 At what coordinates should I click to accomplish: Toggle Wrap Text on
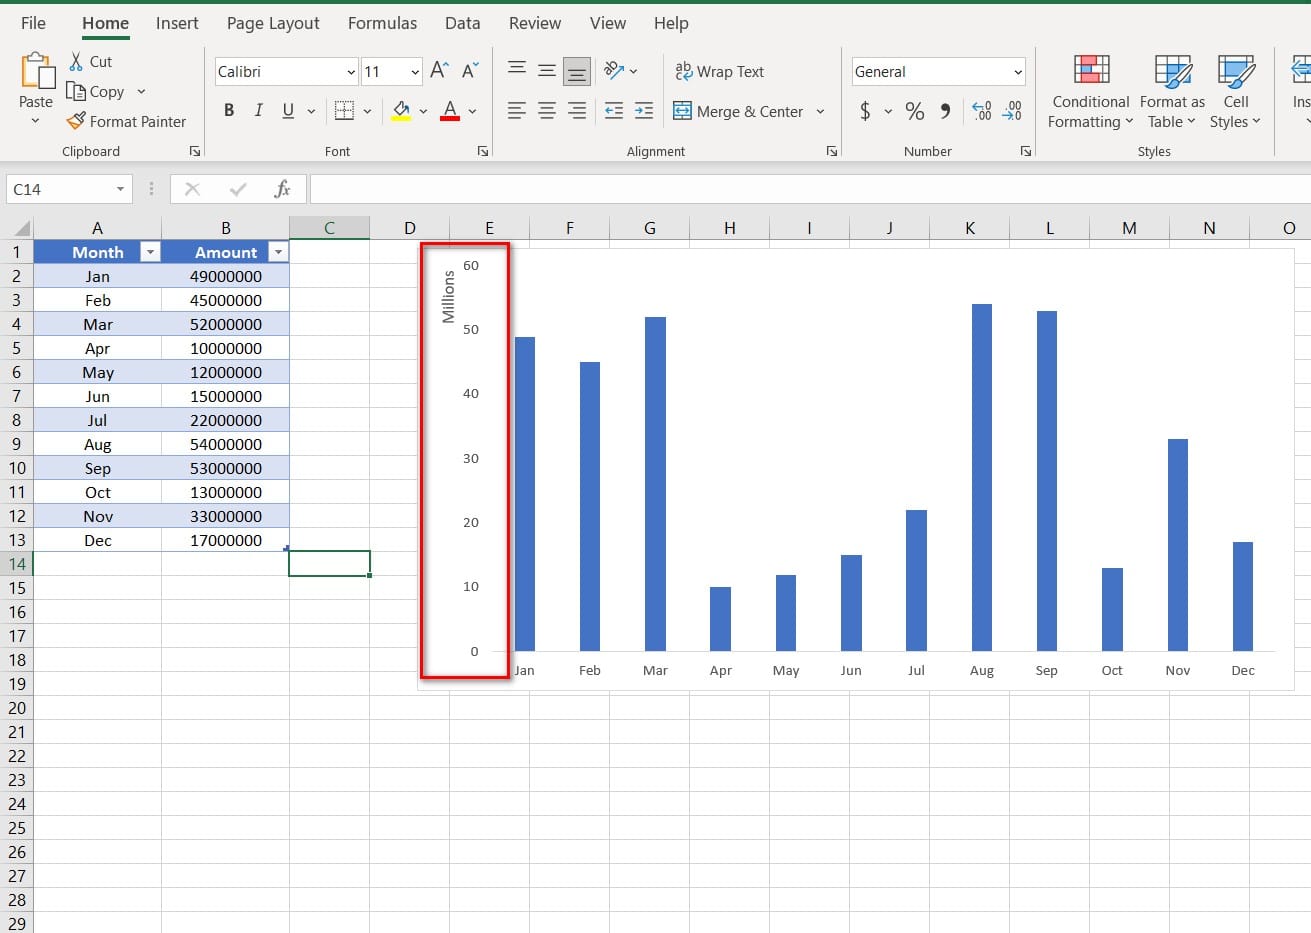(720, 72)
